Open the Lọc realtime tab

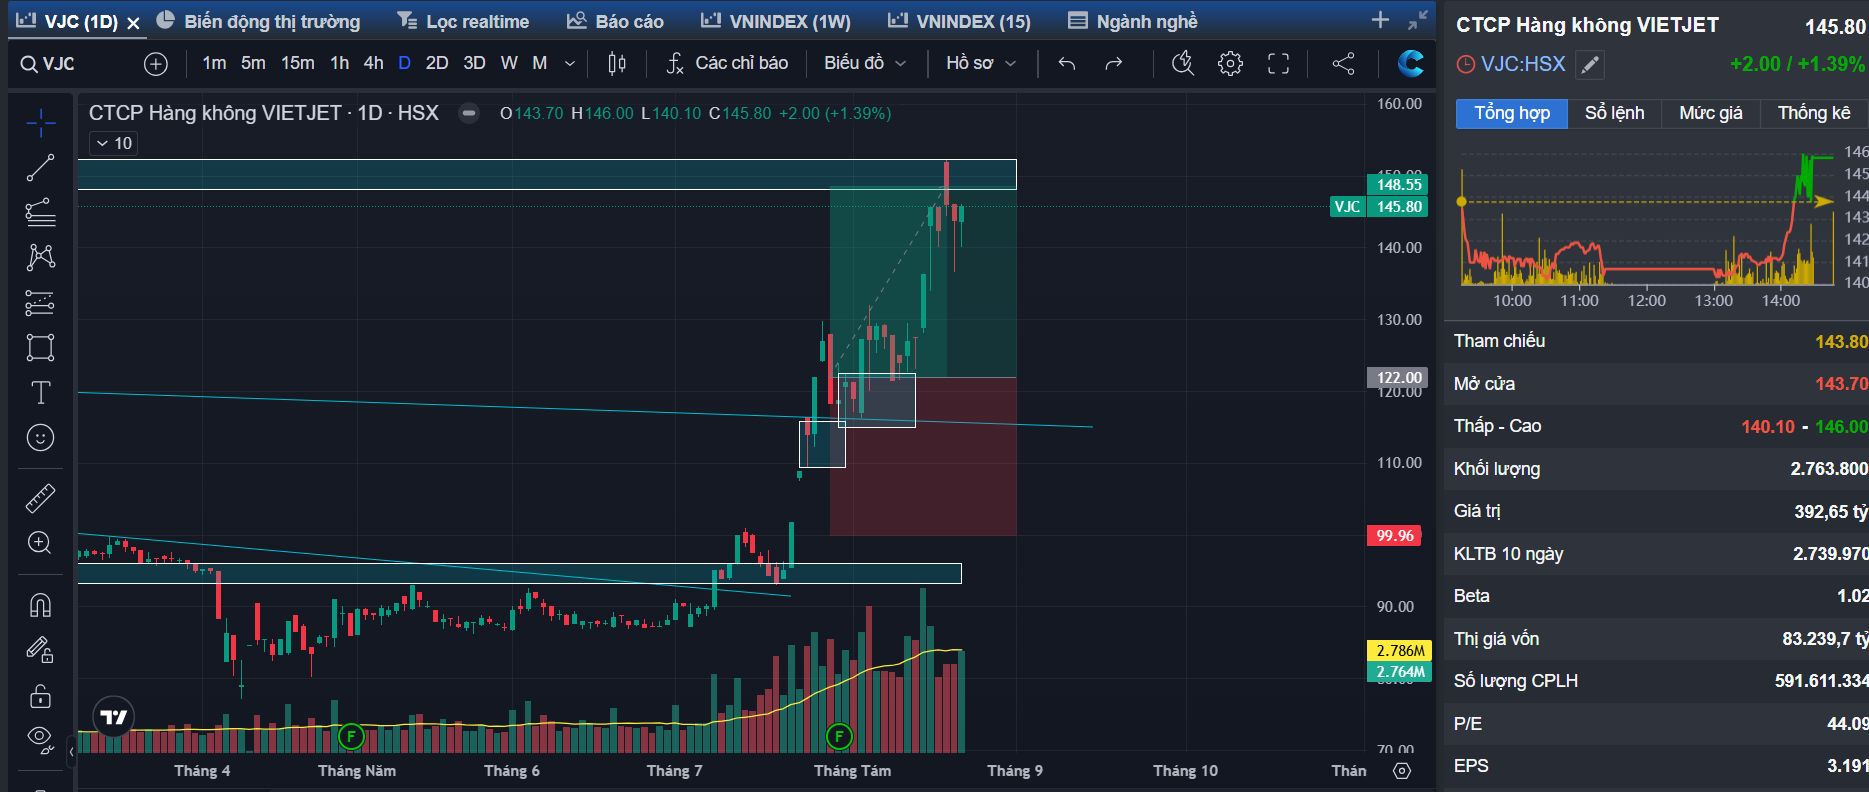(463, 21)
